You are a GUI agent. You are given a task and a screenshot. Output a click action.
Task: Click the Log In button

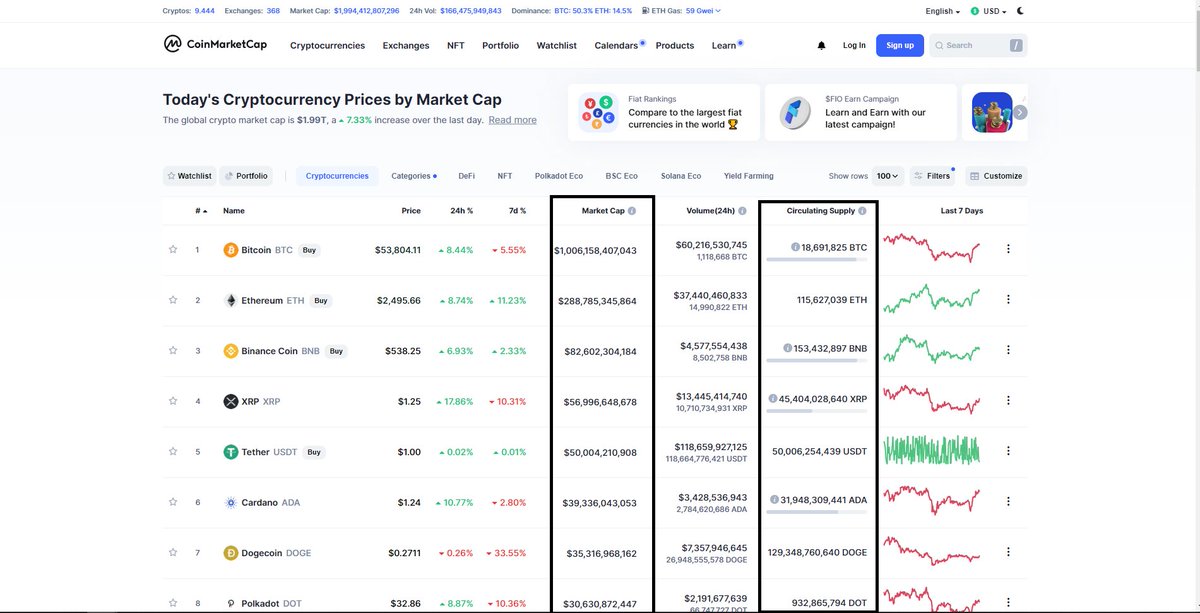pyautogui.click(x=854, y=45)
